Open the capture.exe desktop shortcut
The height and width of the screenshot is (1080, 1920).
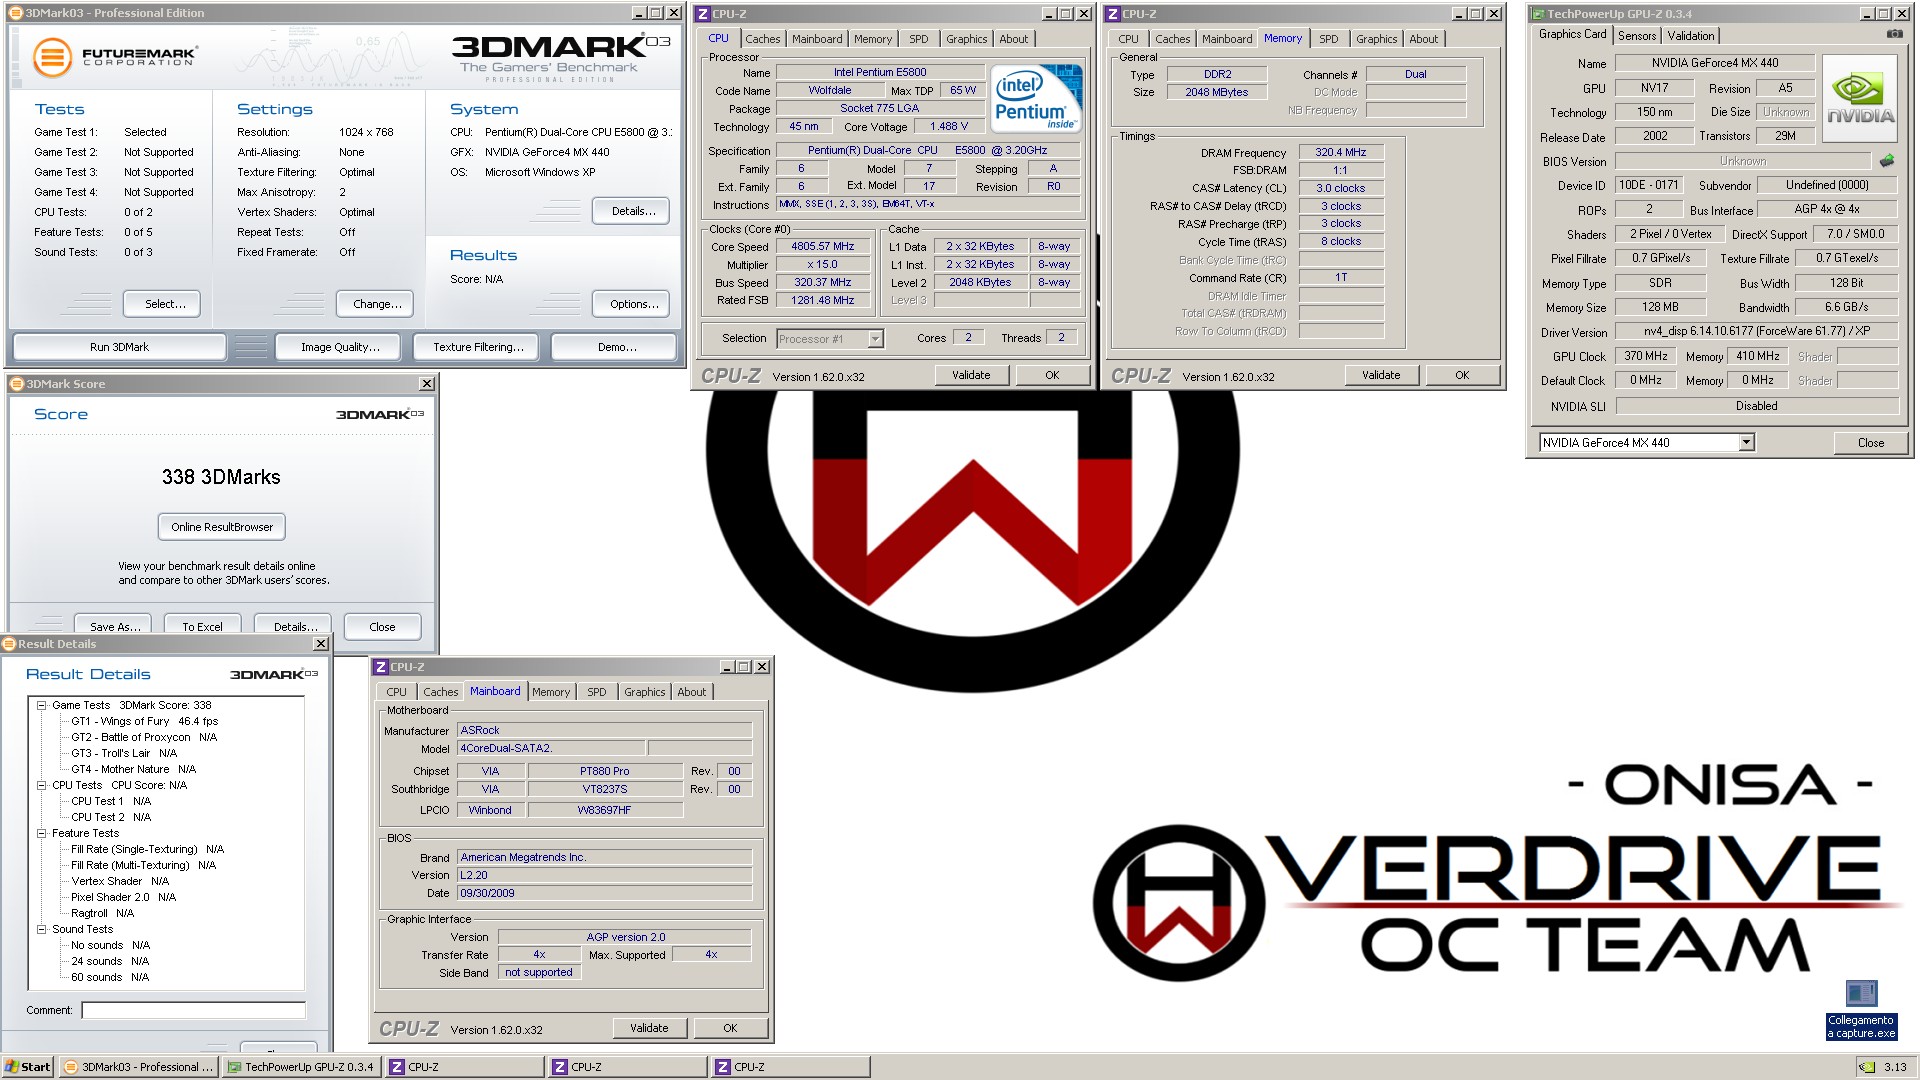pyautogui.click(x=1861, y=1010)
